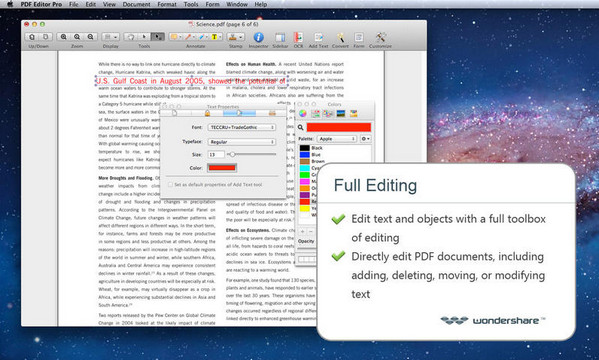Open the Tools menu
The width and height of the screenshot is (599, 360).
[191, 4]
